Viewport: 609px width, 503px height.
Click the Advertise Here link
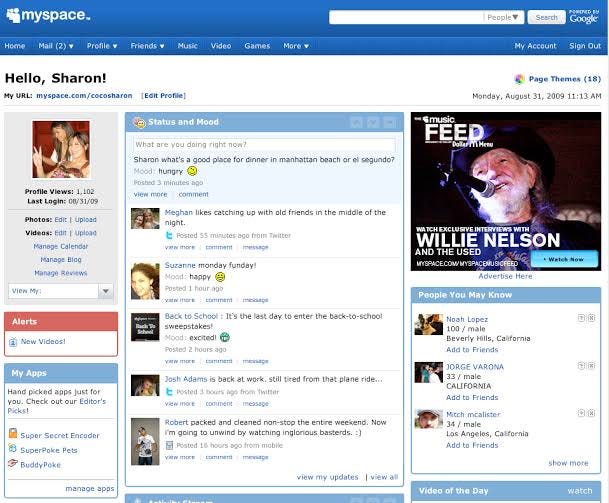pyautogui.click(x=505, y=276)
